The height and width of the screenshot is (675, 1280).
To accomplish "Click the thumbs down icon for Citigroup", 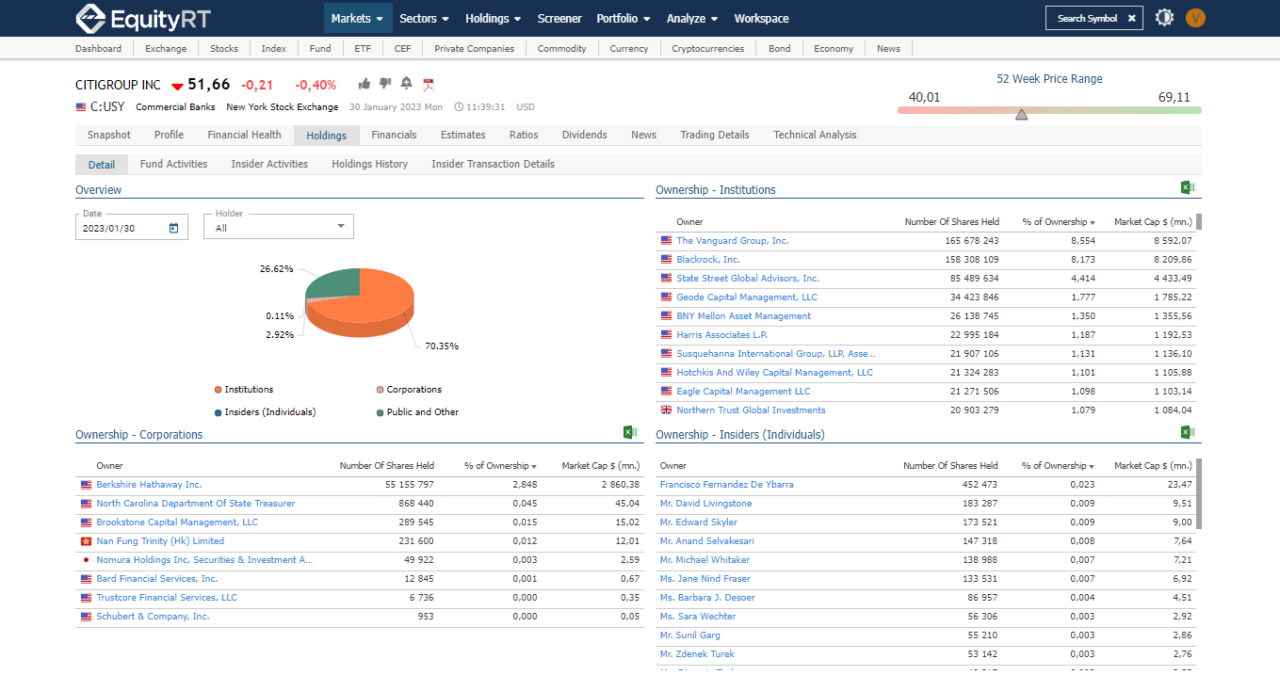I will (385, 84).
